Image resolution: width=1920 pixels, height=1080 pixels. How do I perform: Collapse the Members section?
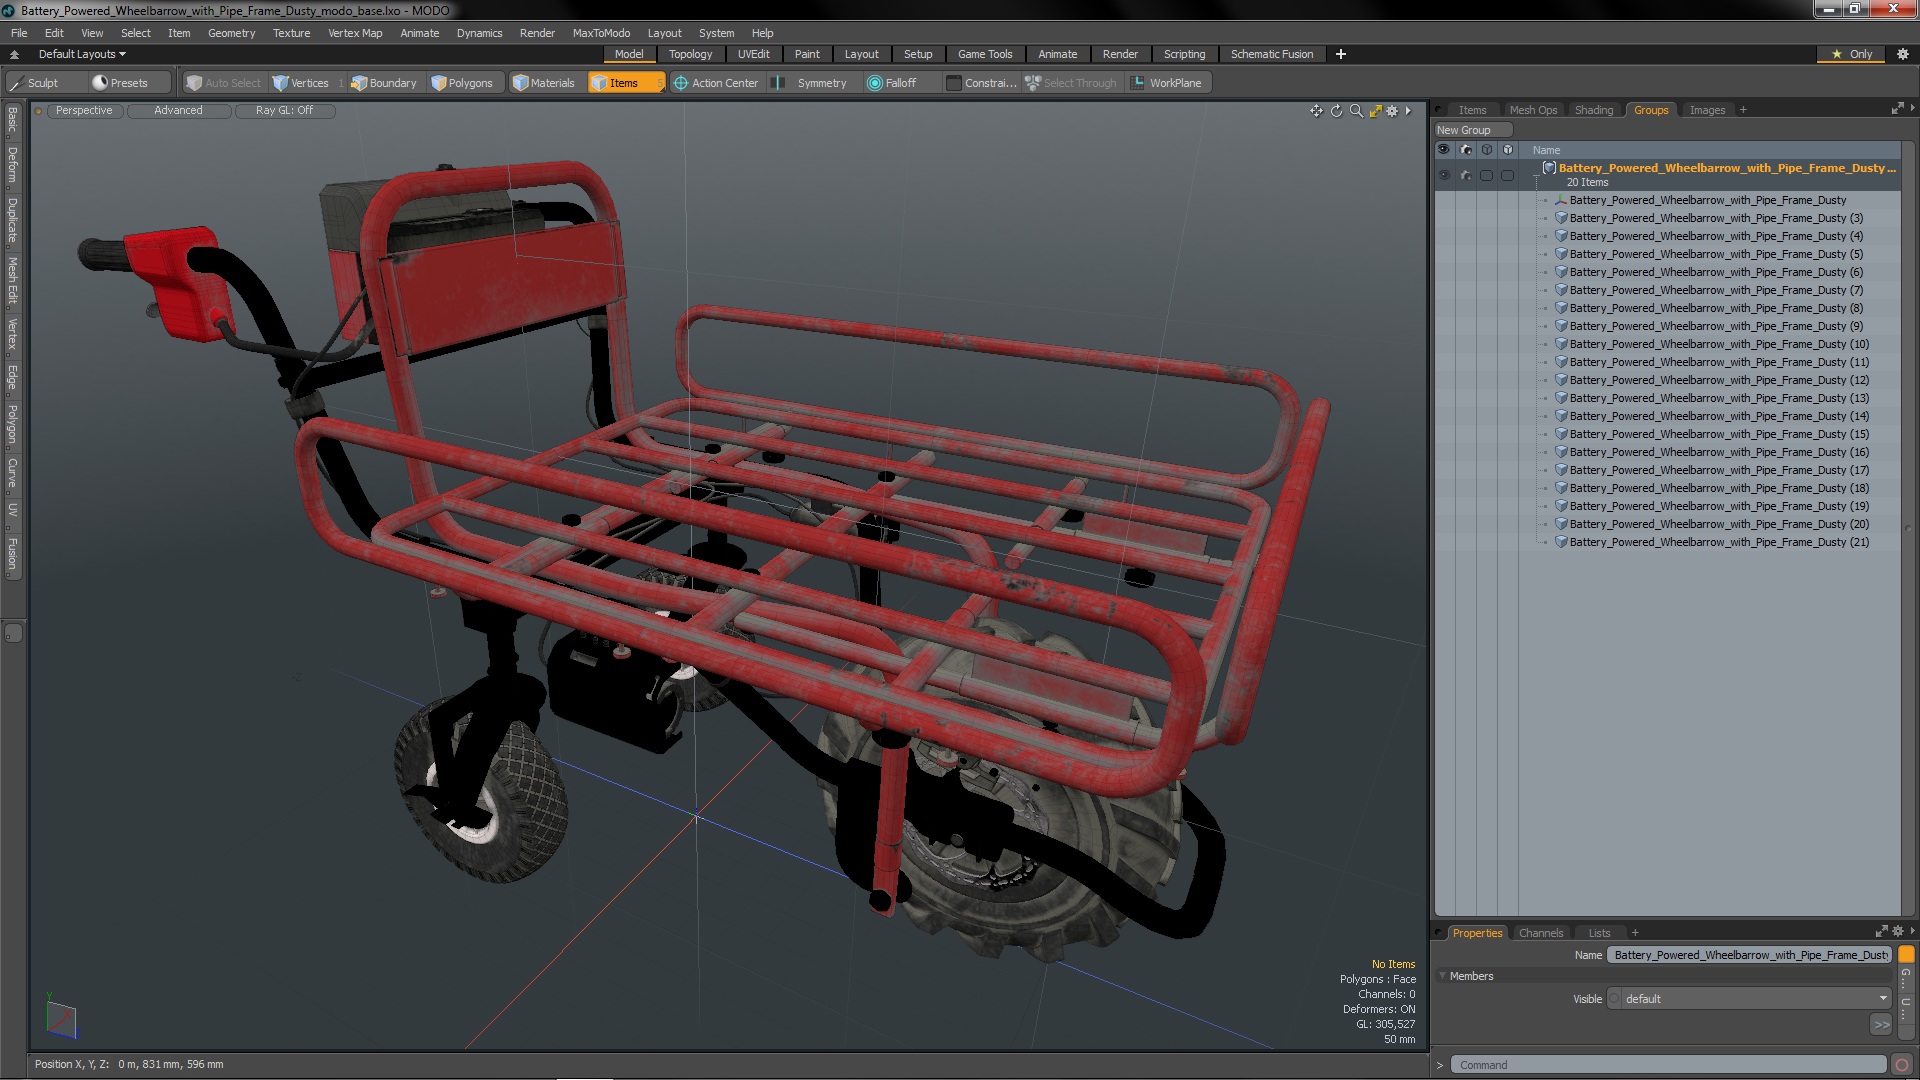pos(1443,976)
